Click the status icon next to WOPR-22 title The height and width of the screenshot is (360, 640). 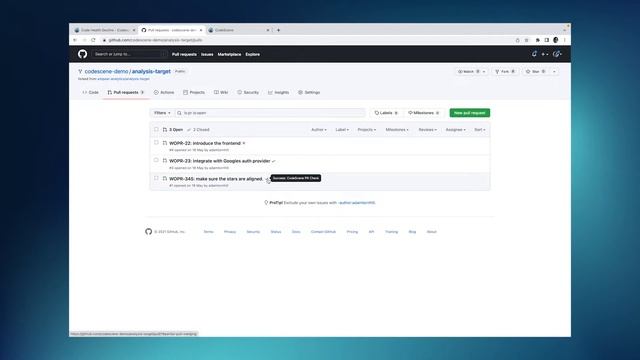click(x=244, y=143)
